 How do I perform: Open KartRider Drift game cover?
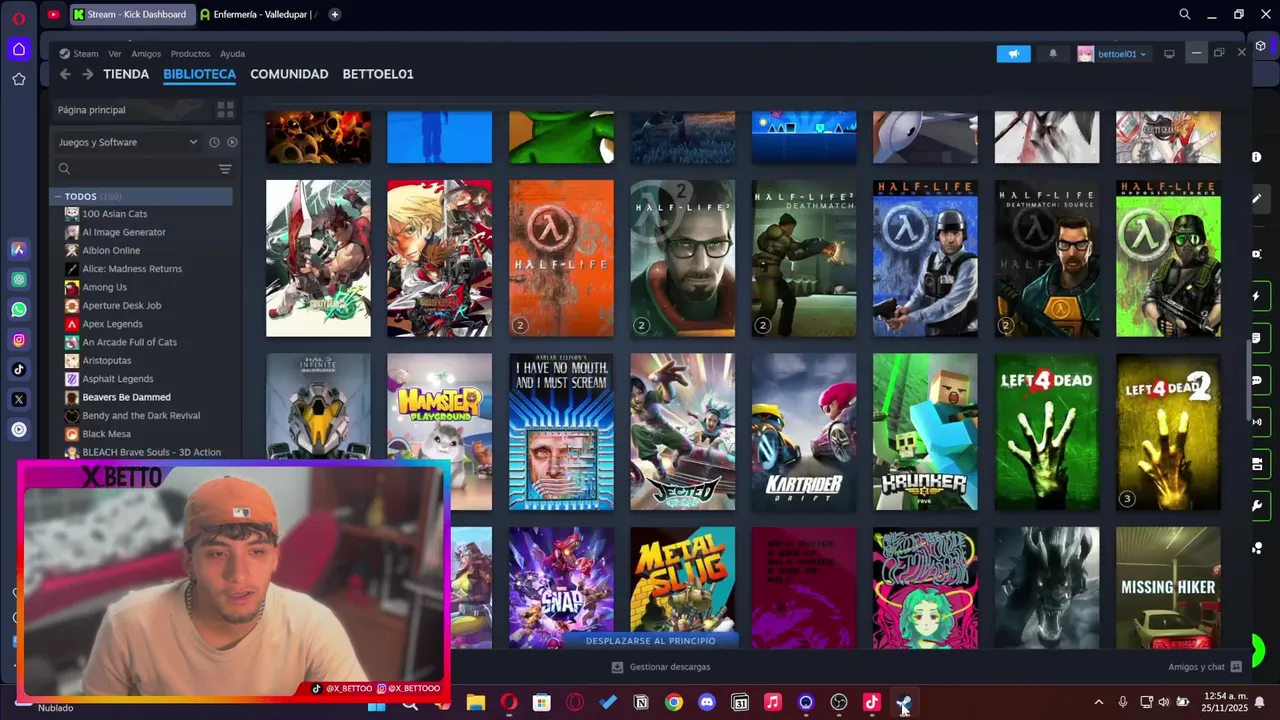(804, 432)
